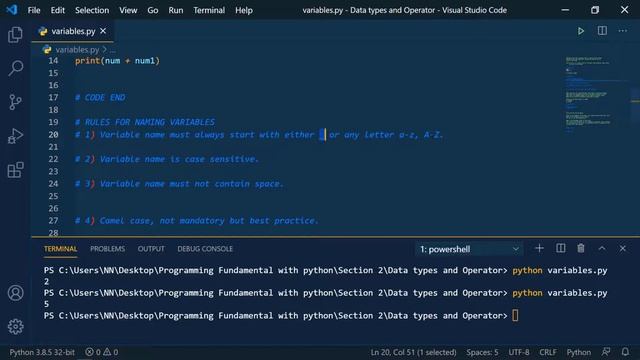Open the Edit menu
The image size is (640, 360).
click(x=58, y=10)
